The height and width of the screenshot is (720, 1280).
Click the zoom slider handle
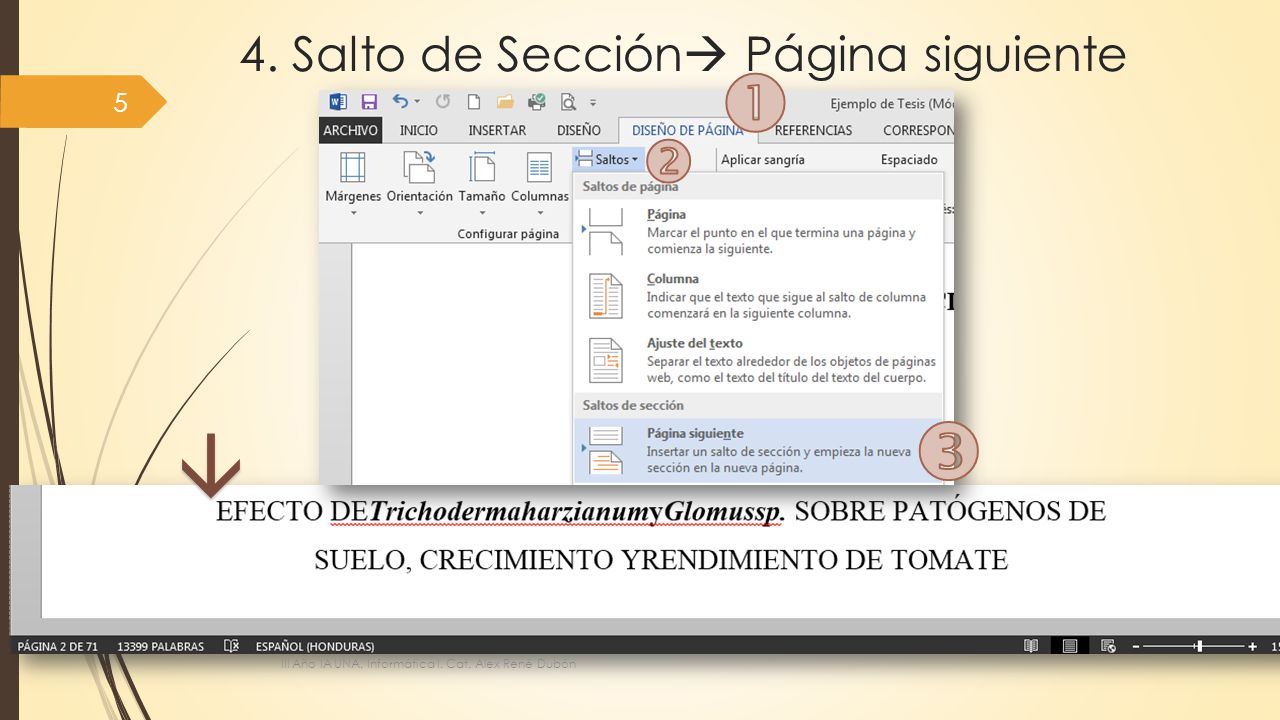pos(1199,647)
